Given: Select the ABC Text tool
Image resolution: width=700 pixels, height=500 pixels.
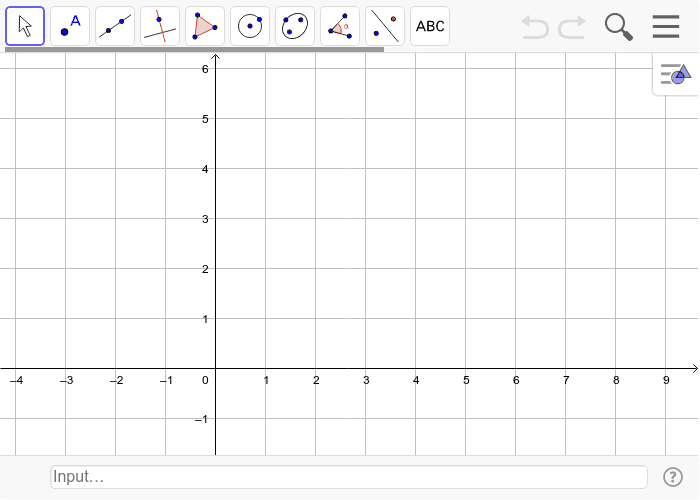Looking at the screenshot, I should (430, 26).
